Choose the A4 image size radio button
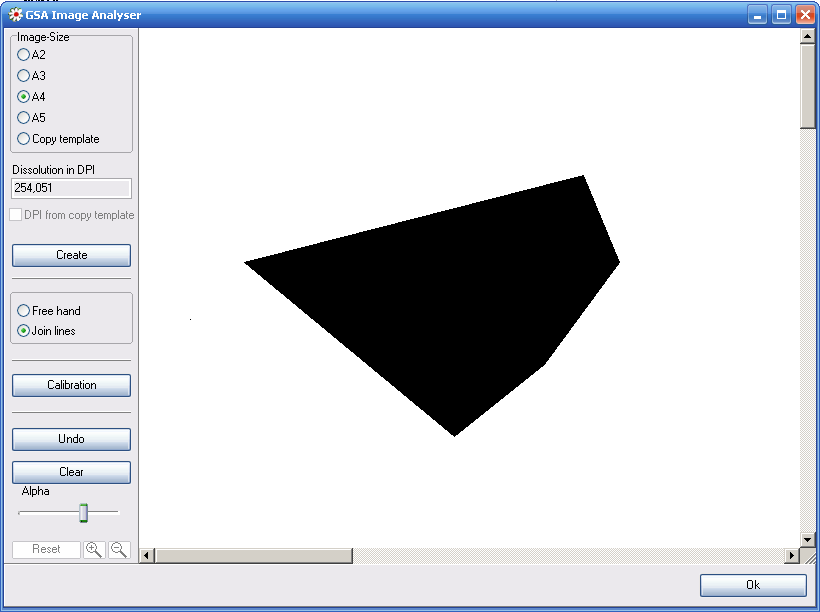Viewport: 820px width, 612px height. pos(23,96)
